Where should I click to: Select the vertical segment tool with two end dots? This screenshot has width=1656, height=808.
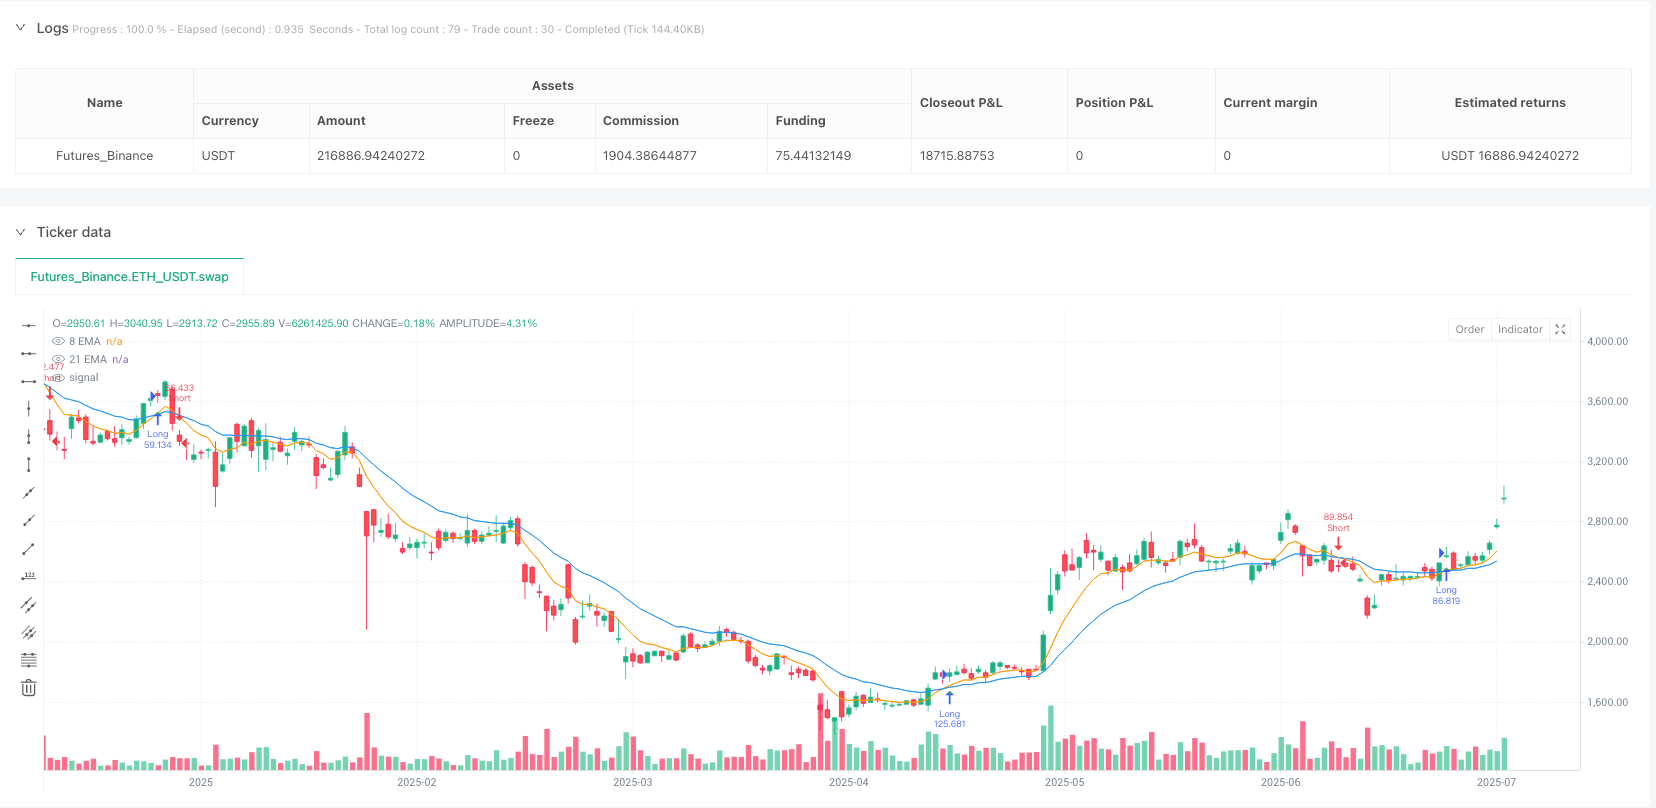[x=29, y=436]
